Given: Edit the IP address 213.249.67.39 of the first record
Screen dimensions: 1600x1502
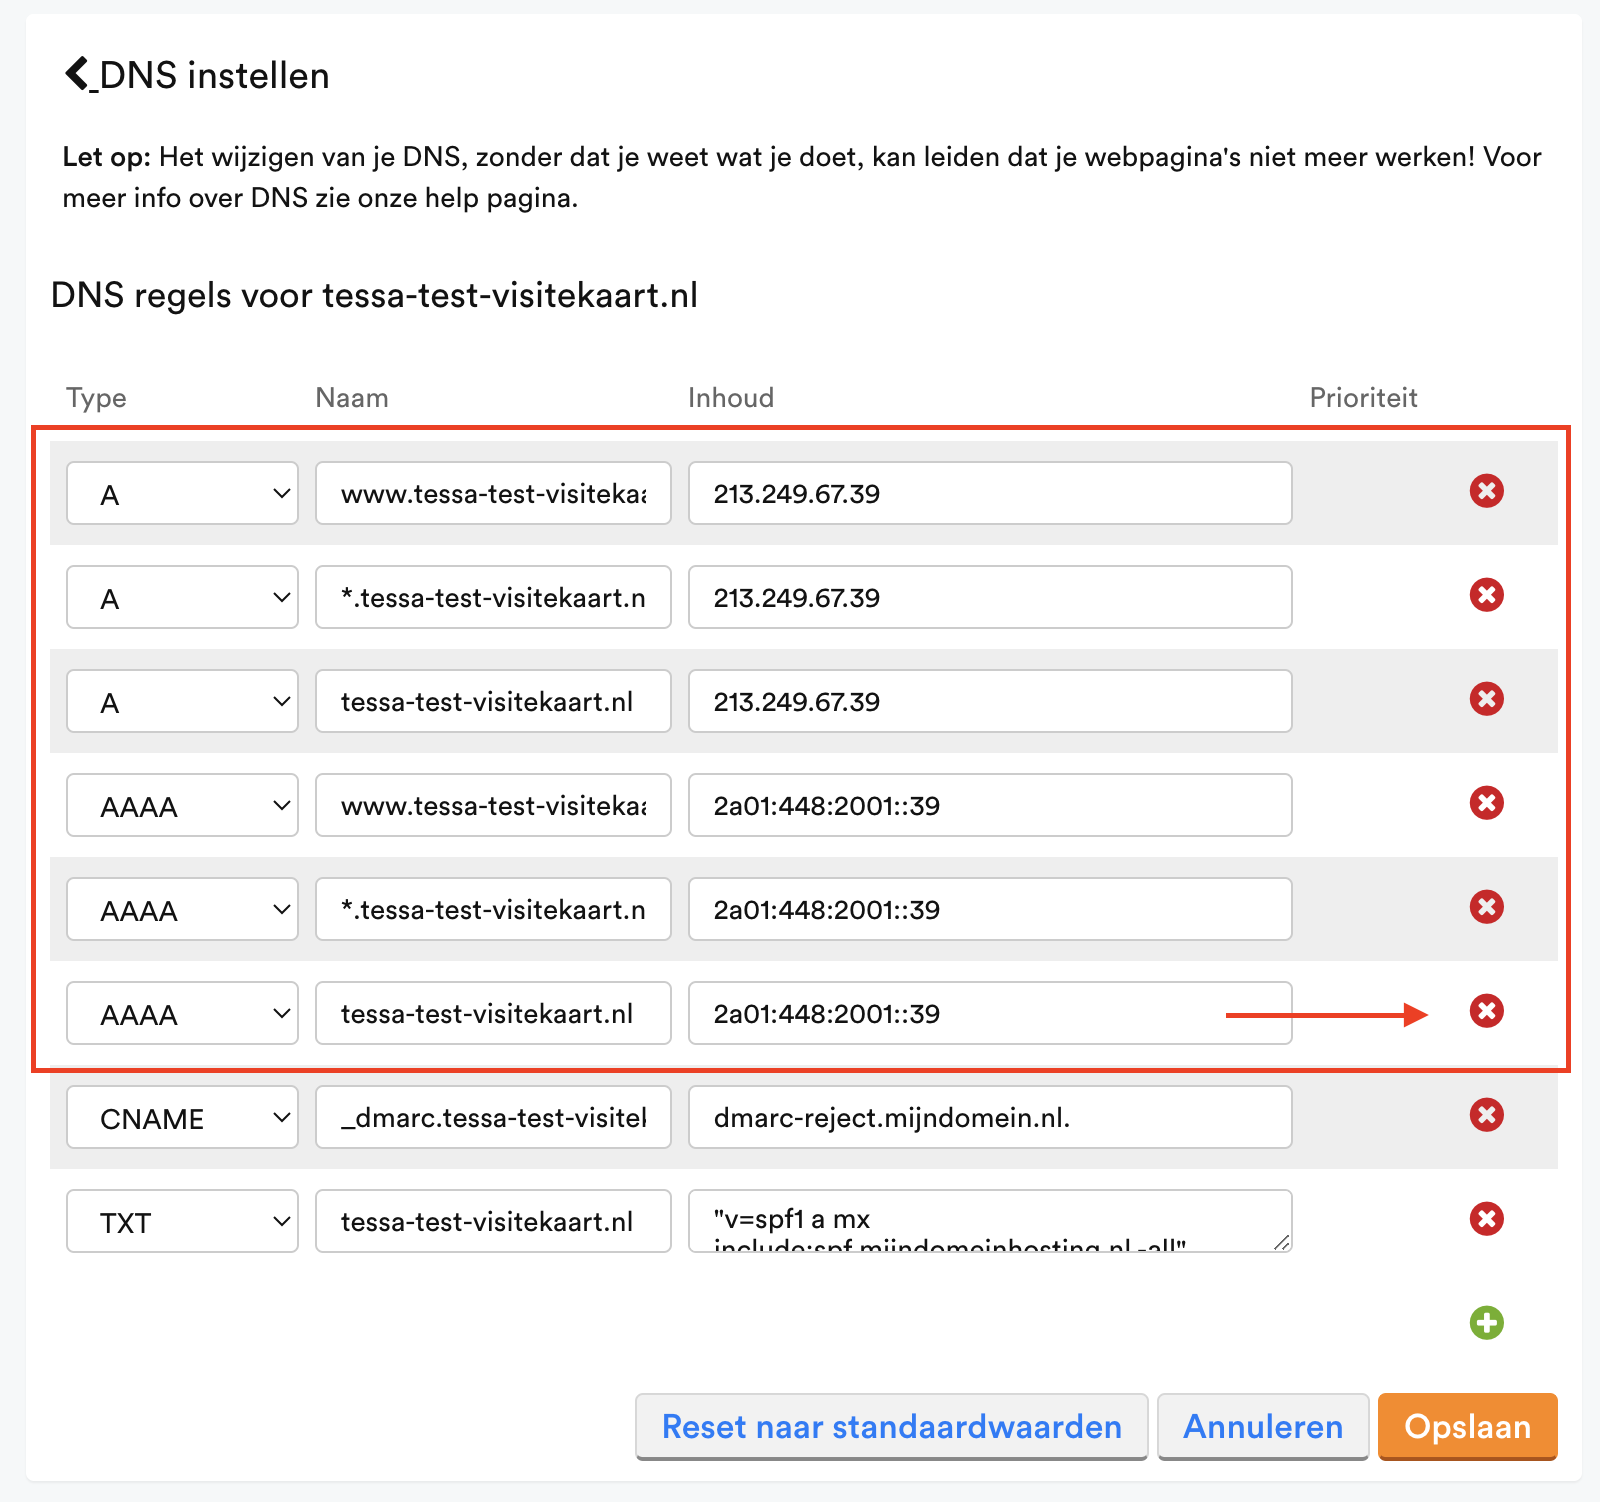Looking at the screenshot, I should point(989,493).
